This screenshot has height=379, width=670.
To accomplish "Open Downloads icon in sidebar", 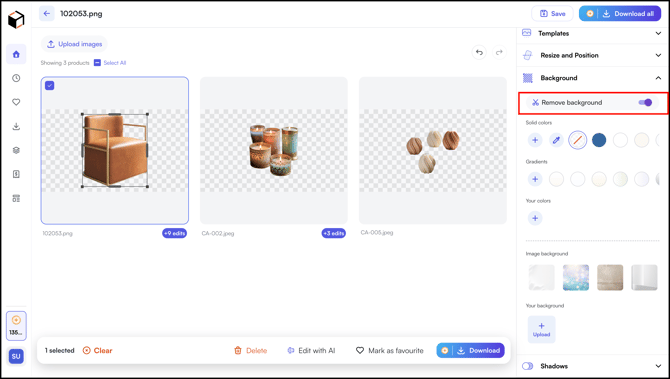I will click(16, 126).
